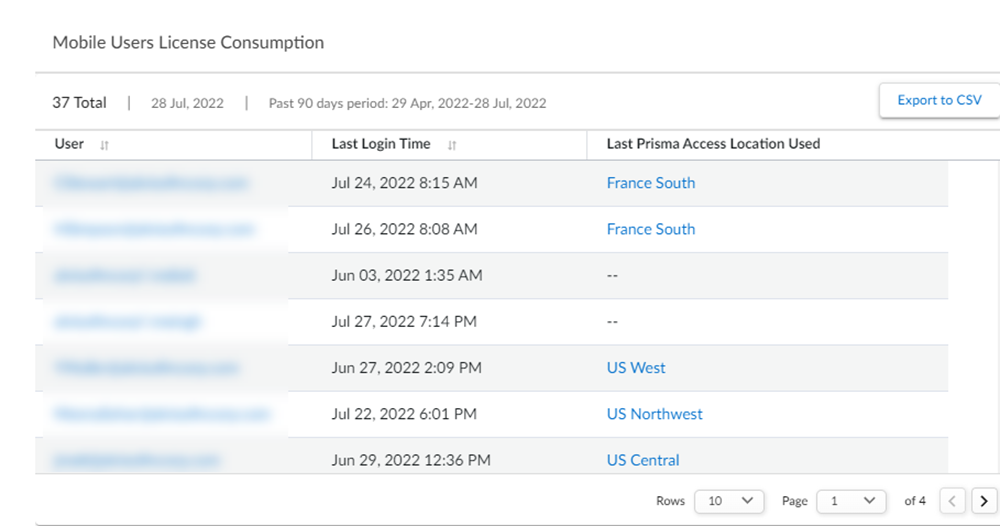This screenshot has height=526, width=1000.
Task: Open user link for Jun 03 login
Action: pos(125,275)
